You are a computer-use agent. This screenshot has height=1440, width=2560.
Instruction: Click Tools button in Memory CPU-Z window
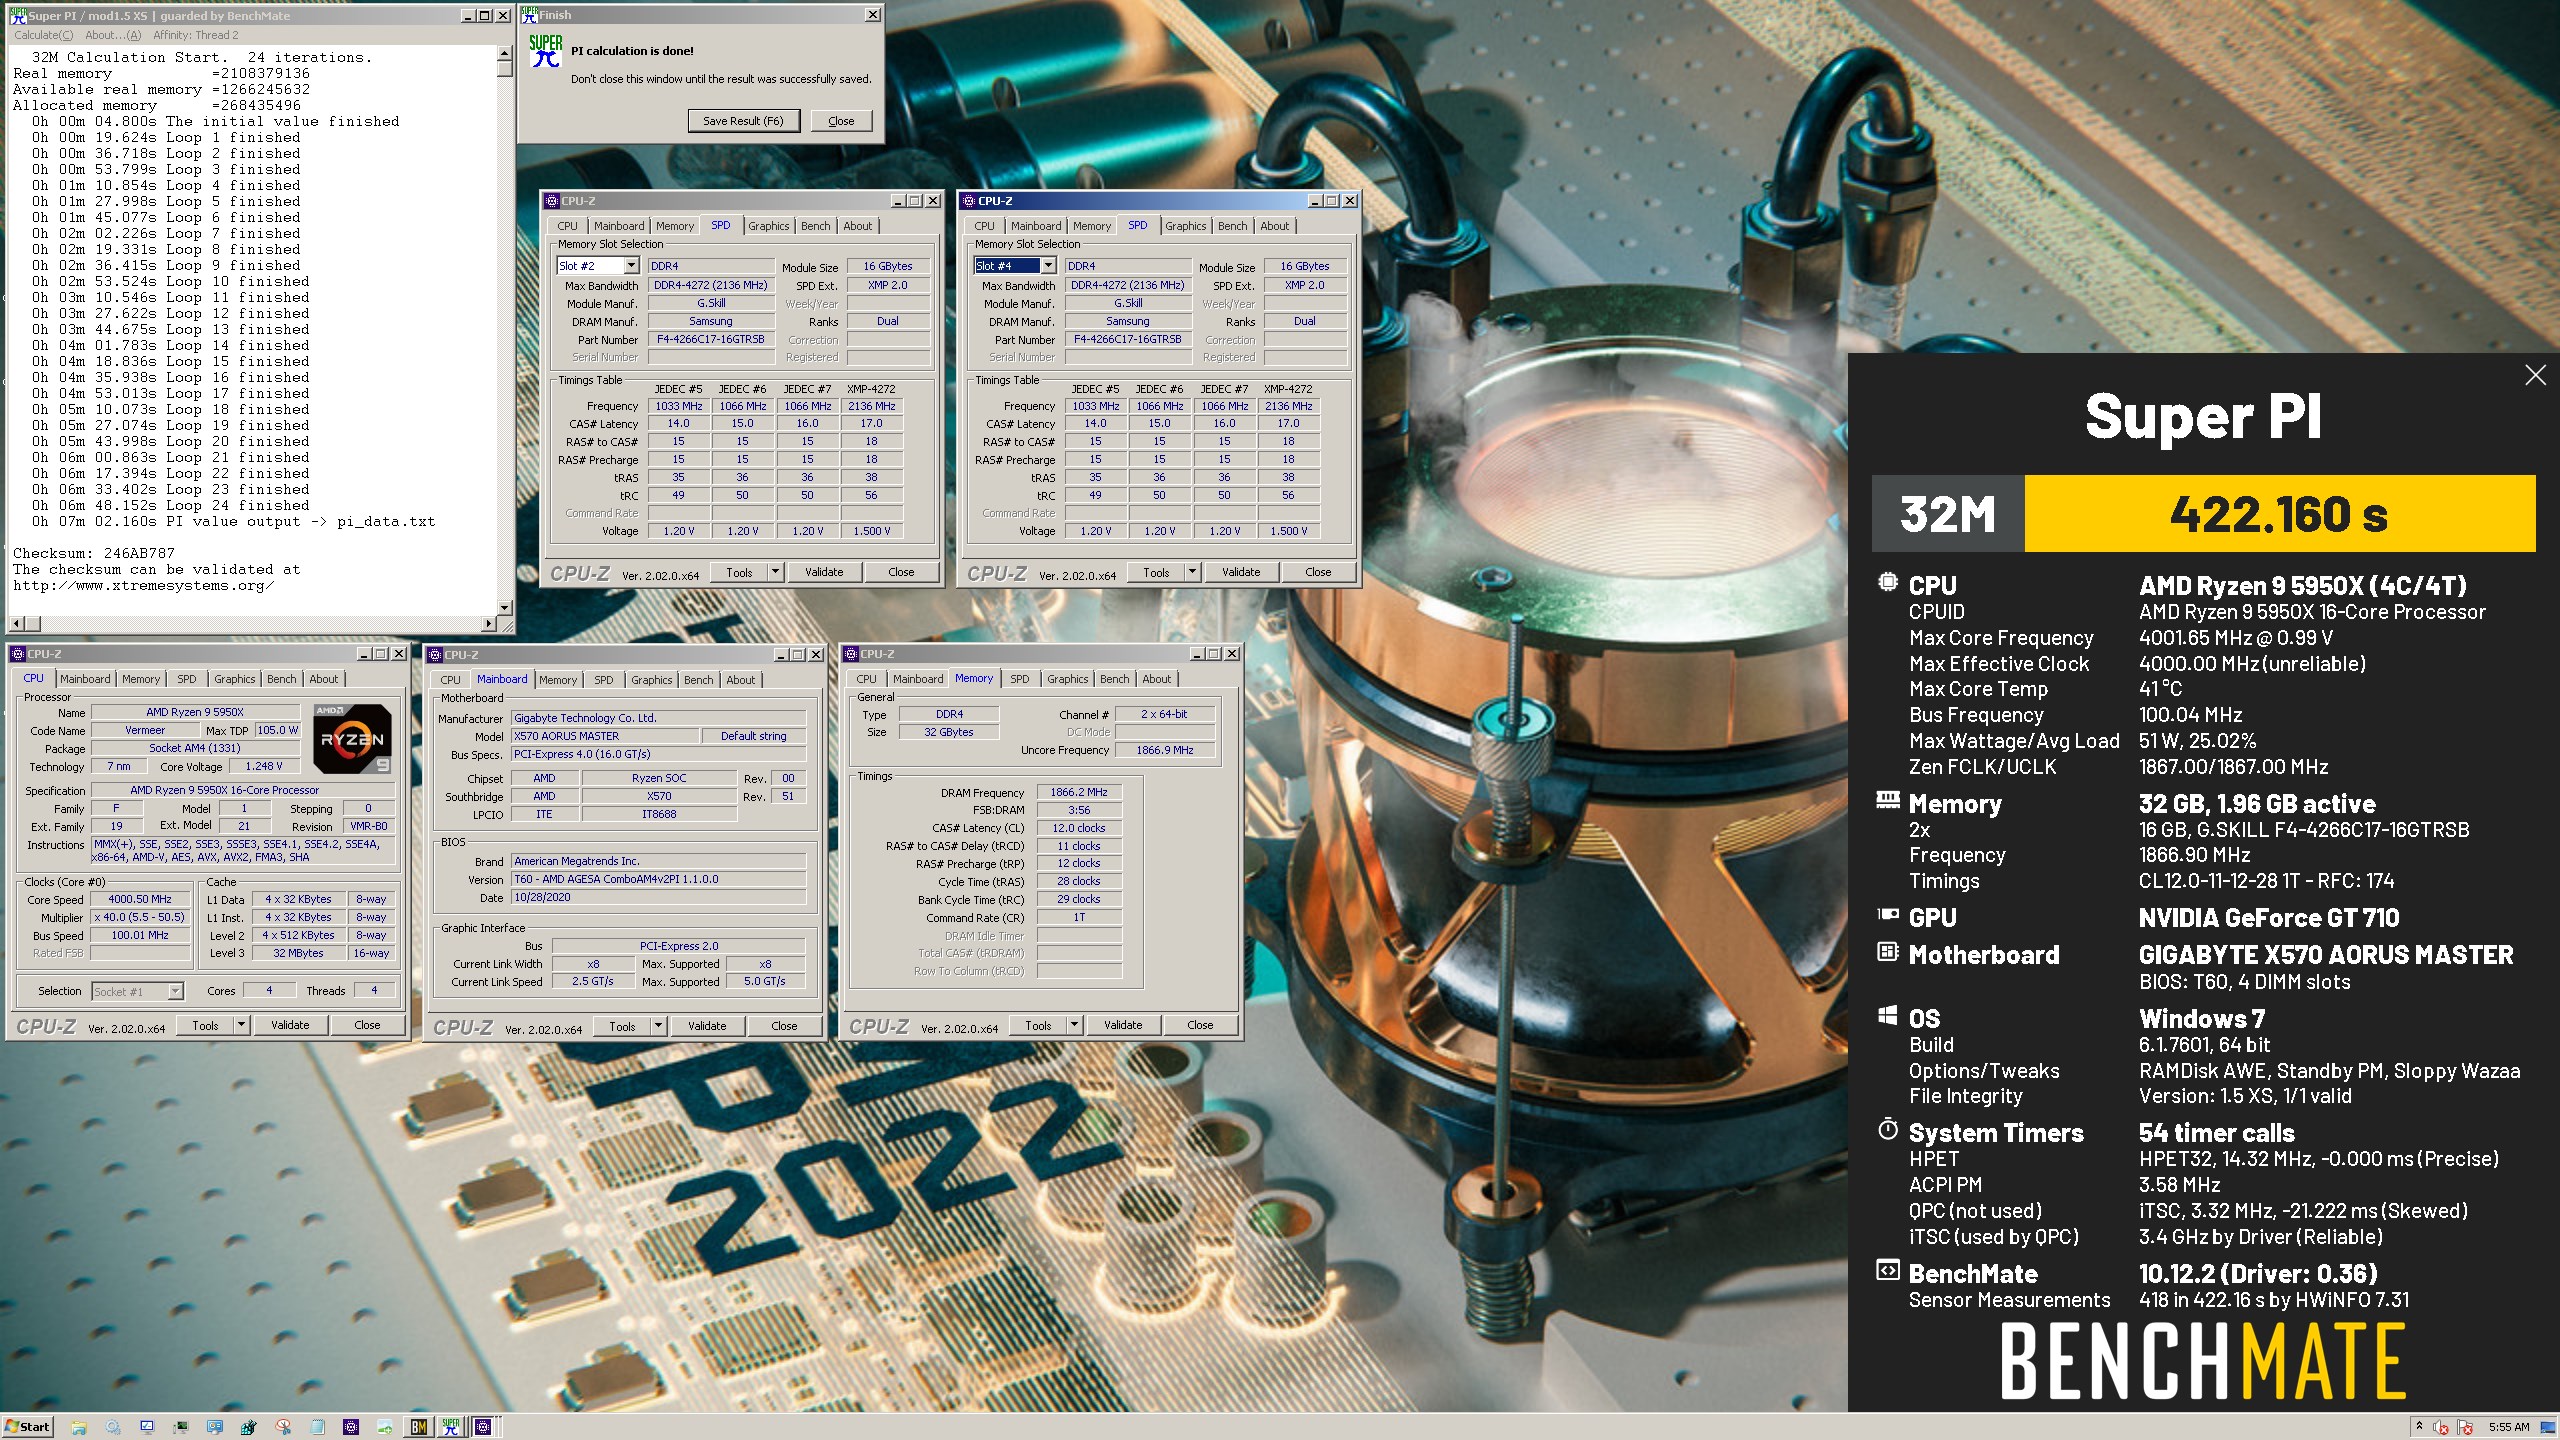tap(1038, 1024)
